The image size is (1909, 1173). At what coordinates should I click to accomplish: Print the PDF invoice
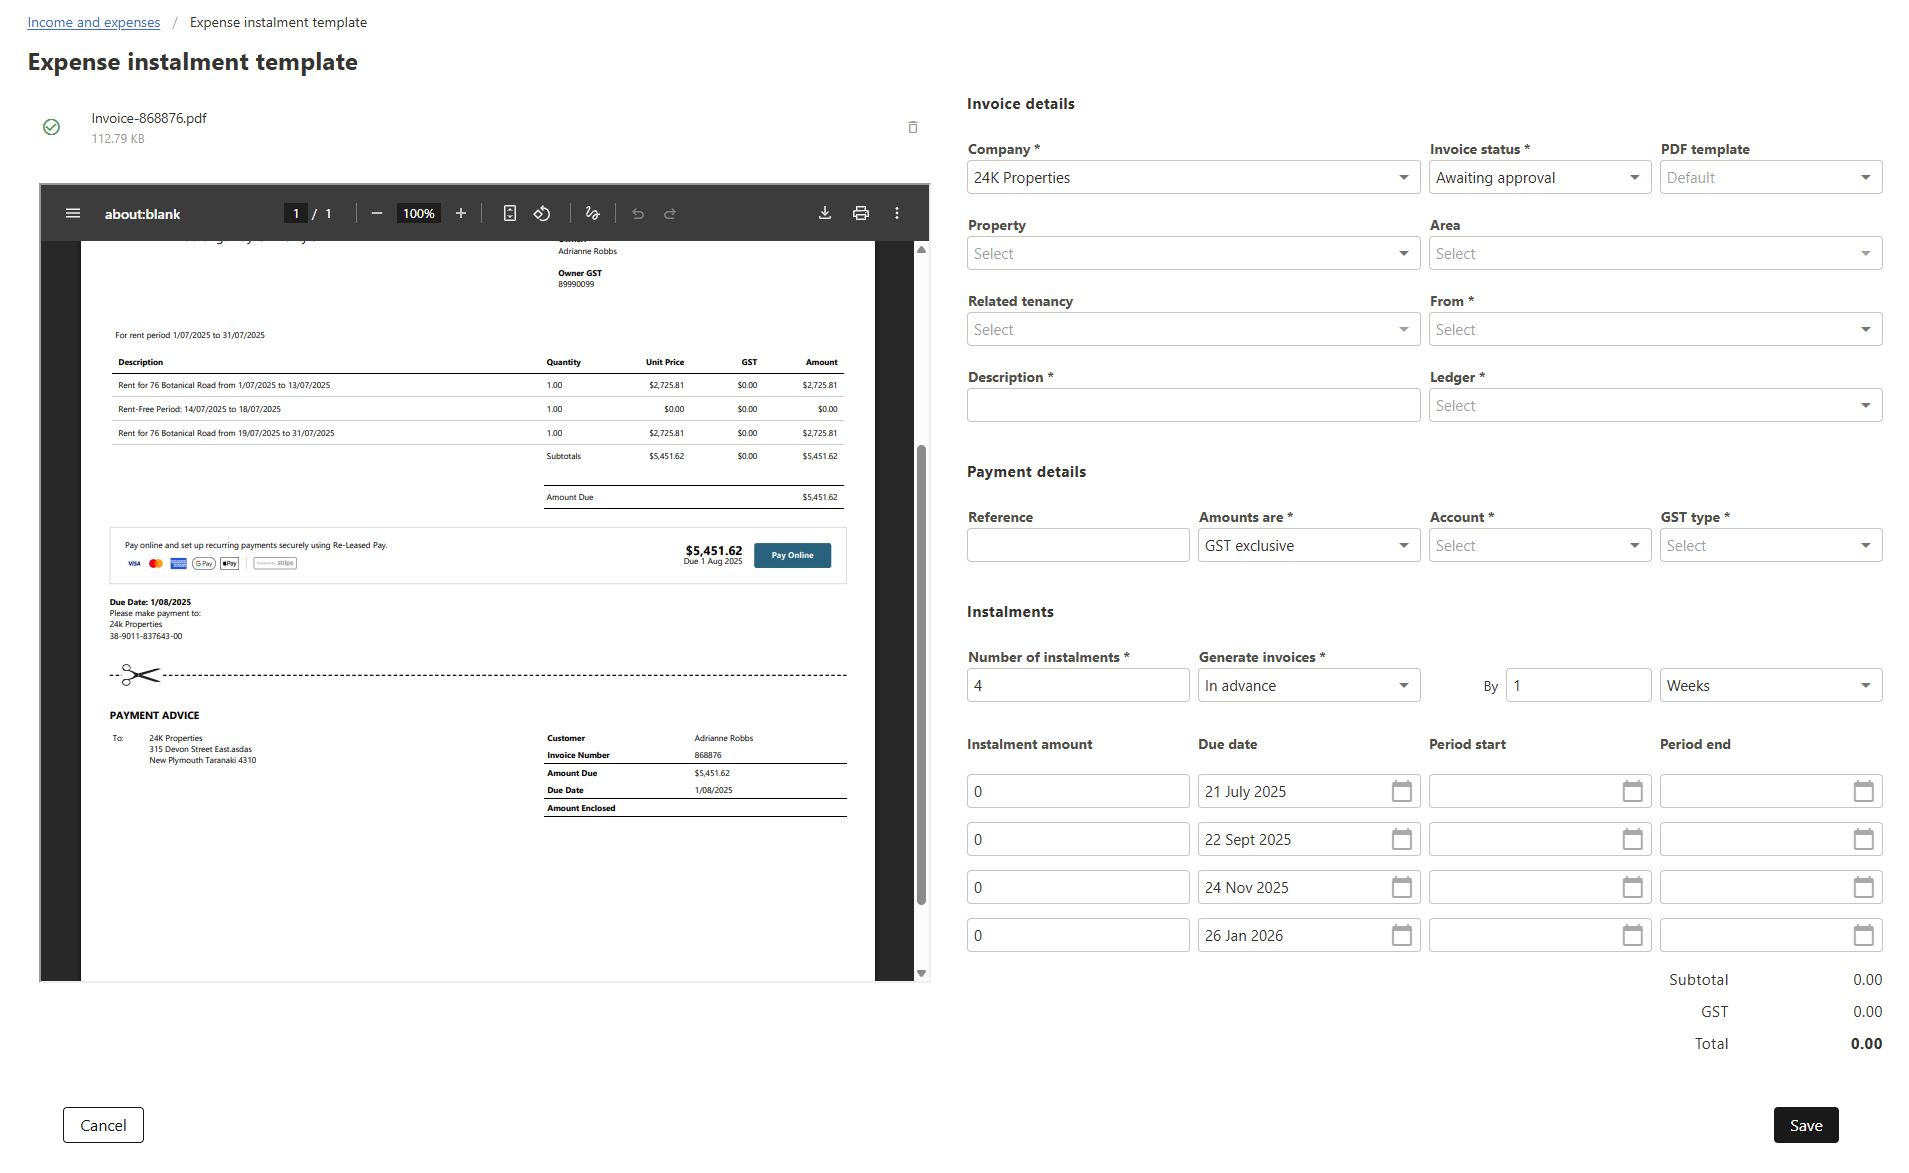[x=861, y=213]
